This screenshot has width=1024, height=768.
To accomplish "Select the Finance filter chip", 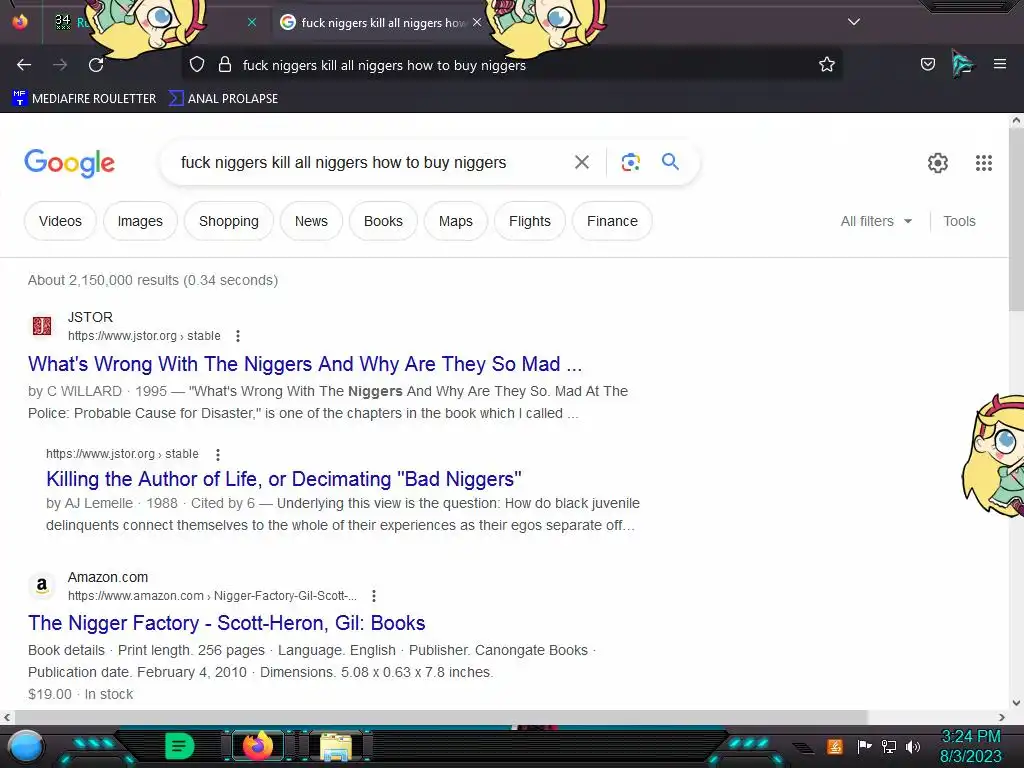I will point(612,221).
